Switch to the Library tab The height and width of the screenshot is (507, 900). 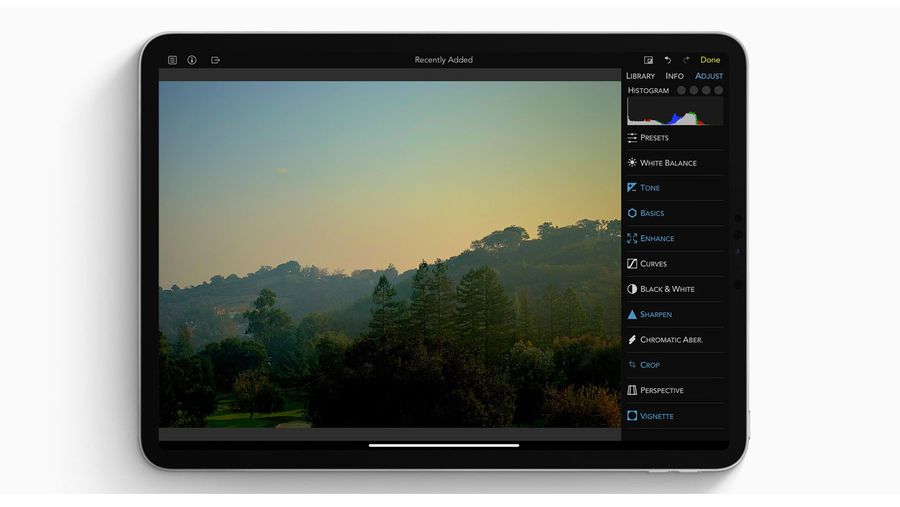pos(641,76)
